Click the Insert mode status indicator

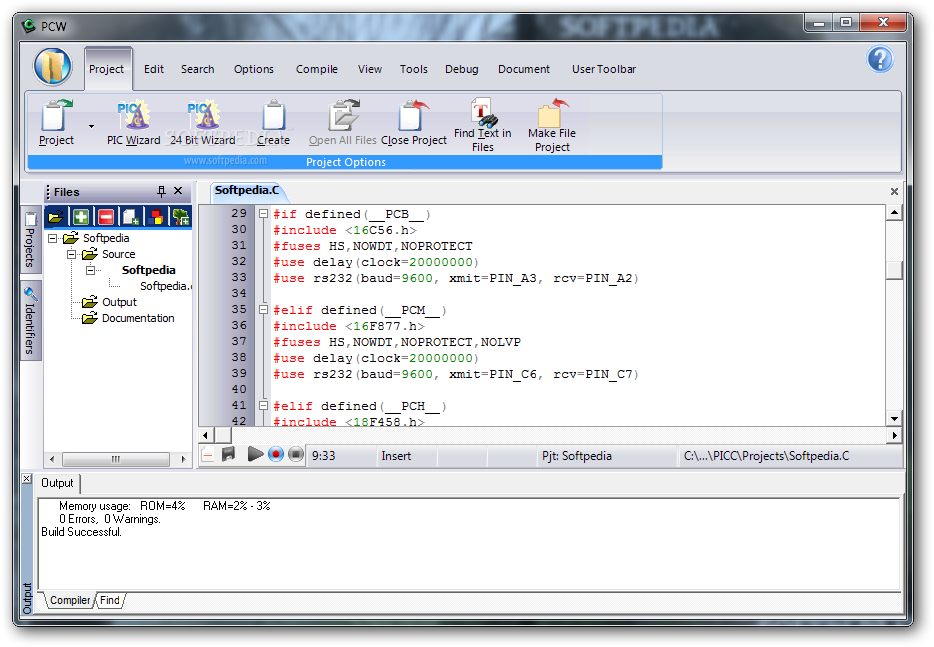(x=396, y=456)
